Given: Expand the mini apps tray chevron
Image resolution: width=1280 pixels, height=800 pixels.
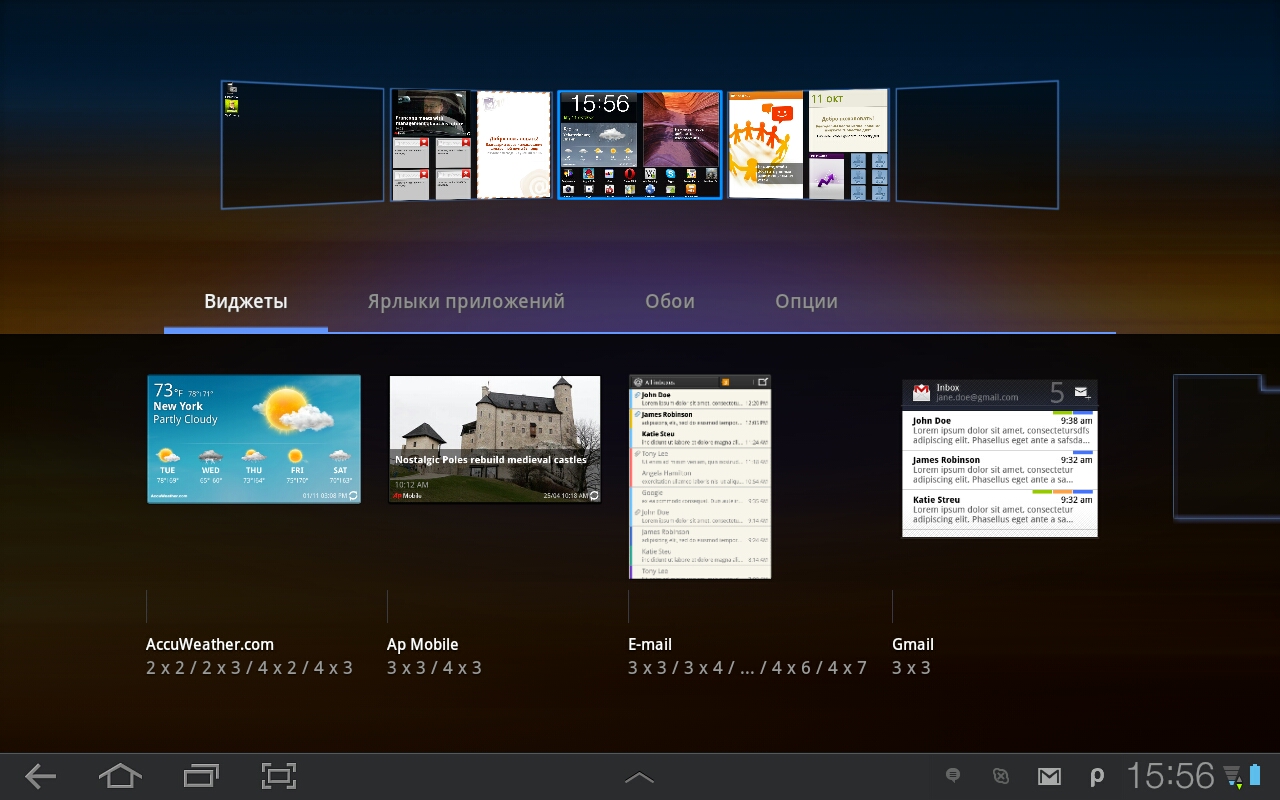Looking at the screenshot, I should (639, 777).
